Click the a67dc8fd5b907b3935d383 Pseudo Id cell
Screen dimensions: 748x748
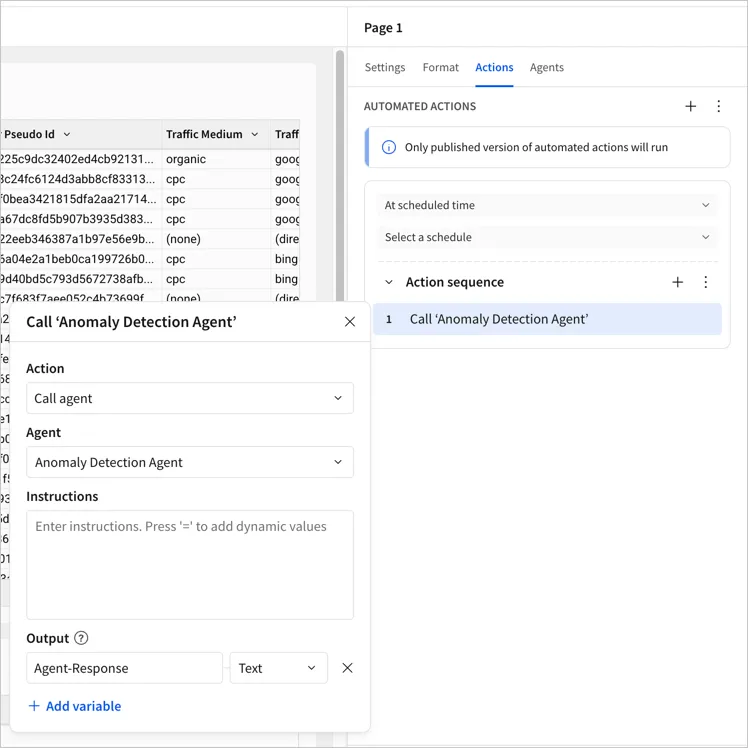coord(81,219)
